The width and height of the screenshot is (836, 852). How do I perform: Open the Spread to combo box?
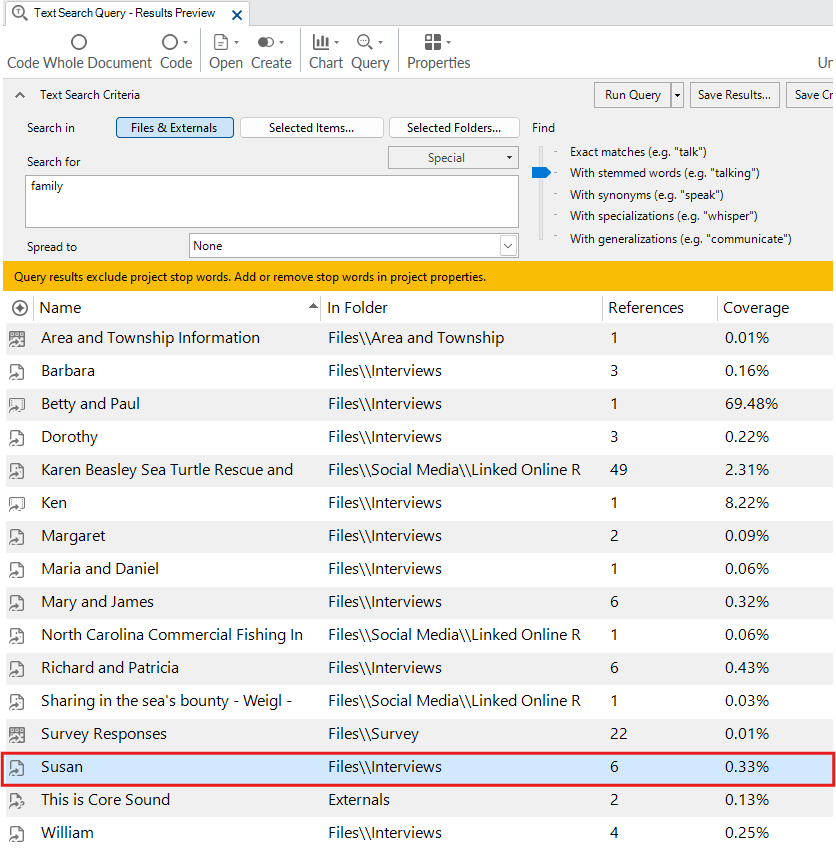(354, 246)
